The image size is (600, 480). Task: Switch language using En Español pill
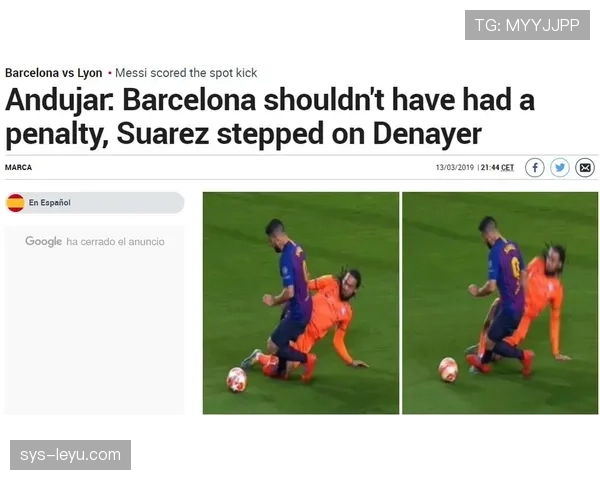pos(95,203)
